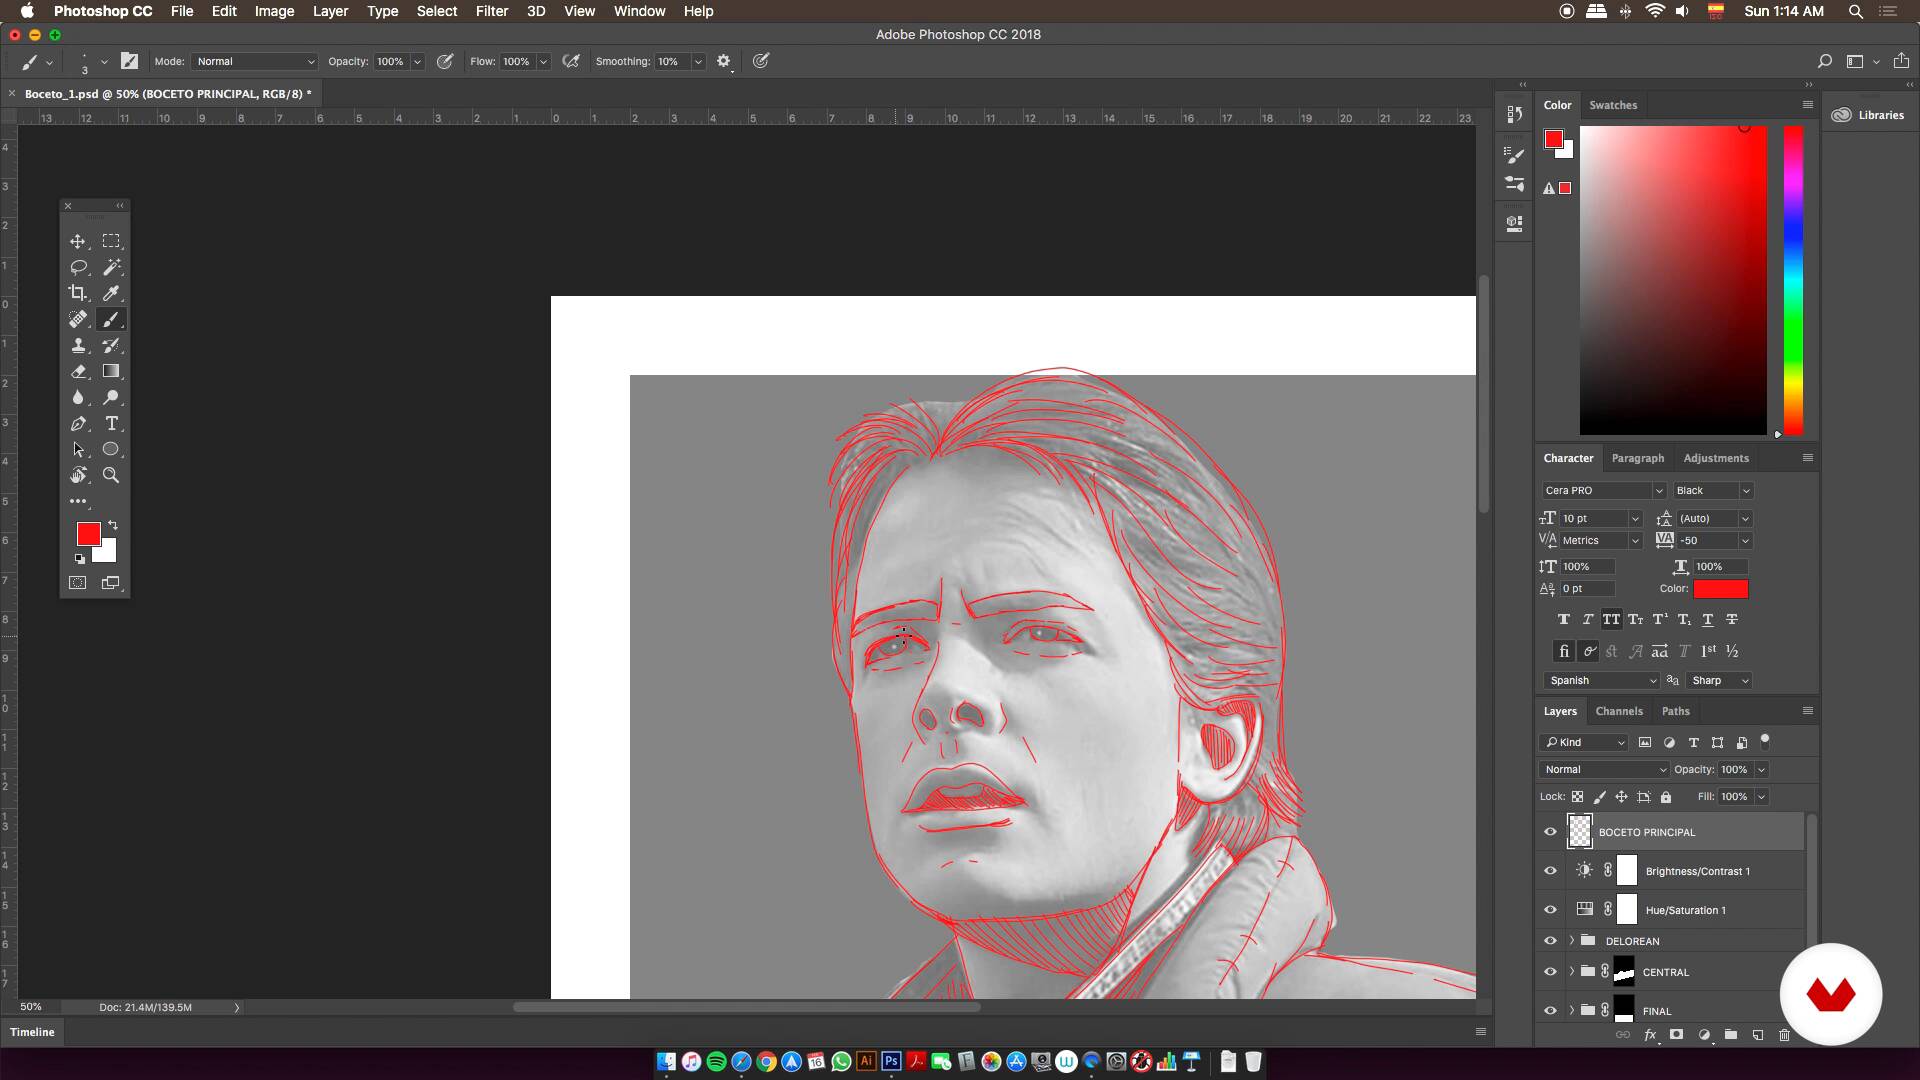Screen dimensions: 1920x1080
Task: Select the Crop tool
Action: pos(77,293)
